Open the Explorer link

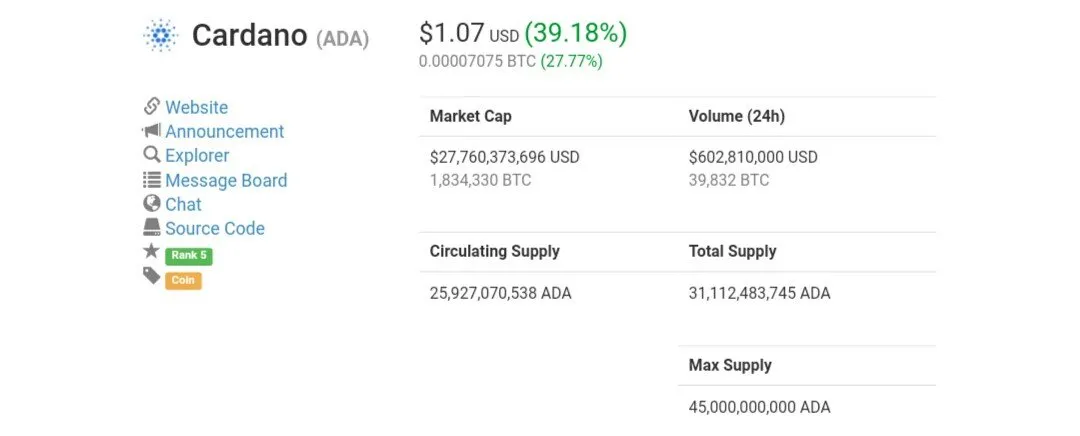tap(197, 156)
